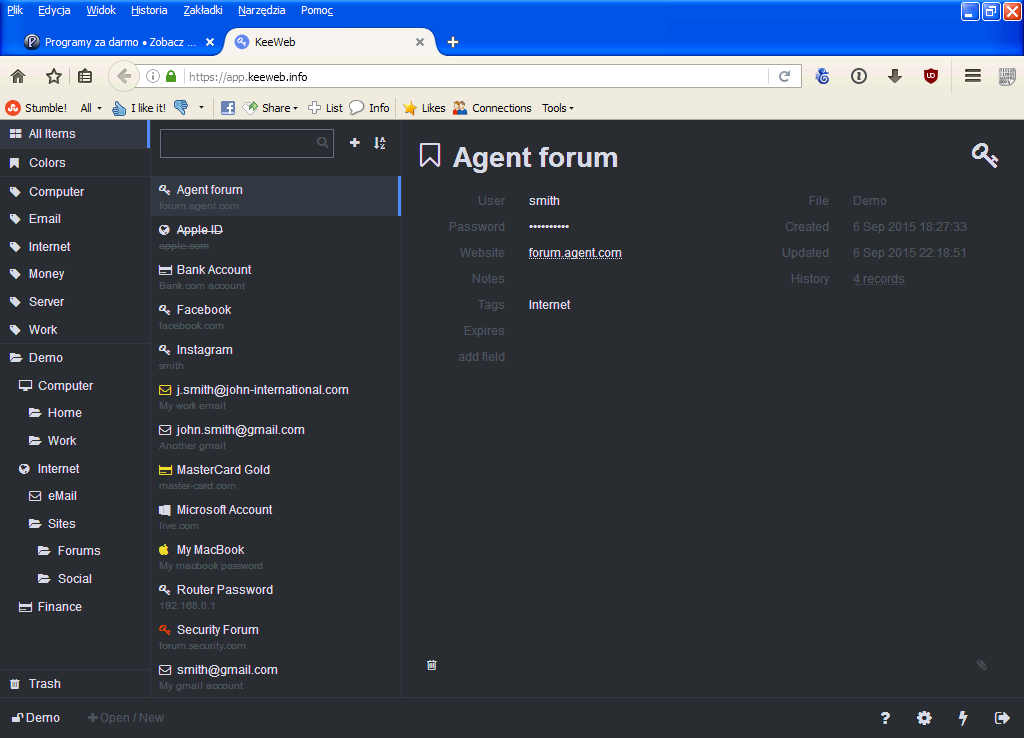This screenshot has height=738, width=1024.
Task: Click the key icon of Agent forum entry
Action: coord(984,155)
